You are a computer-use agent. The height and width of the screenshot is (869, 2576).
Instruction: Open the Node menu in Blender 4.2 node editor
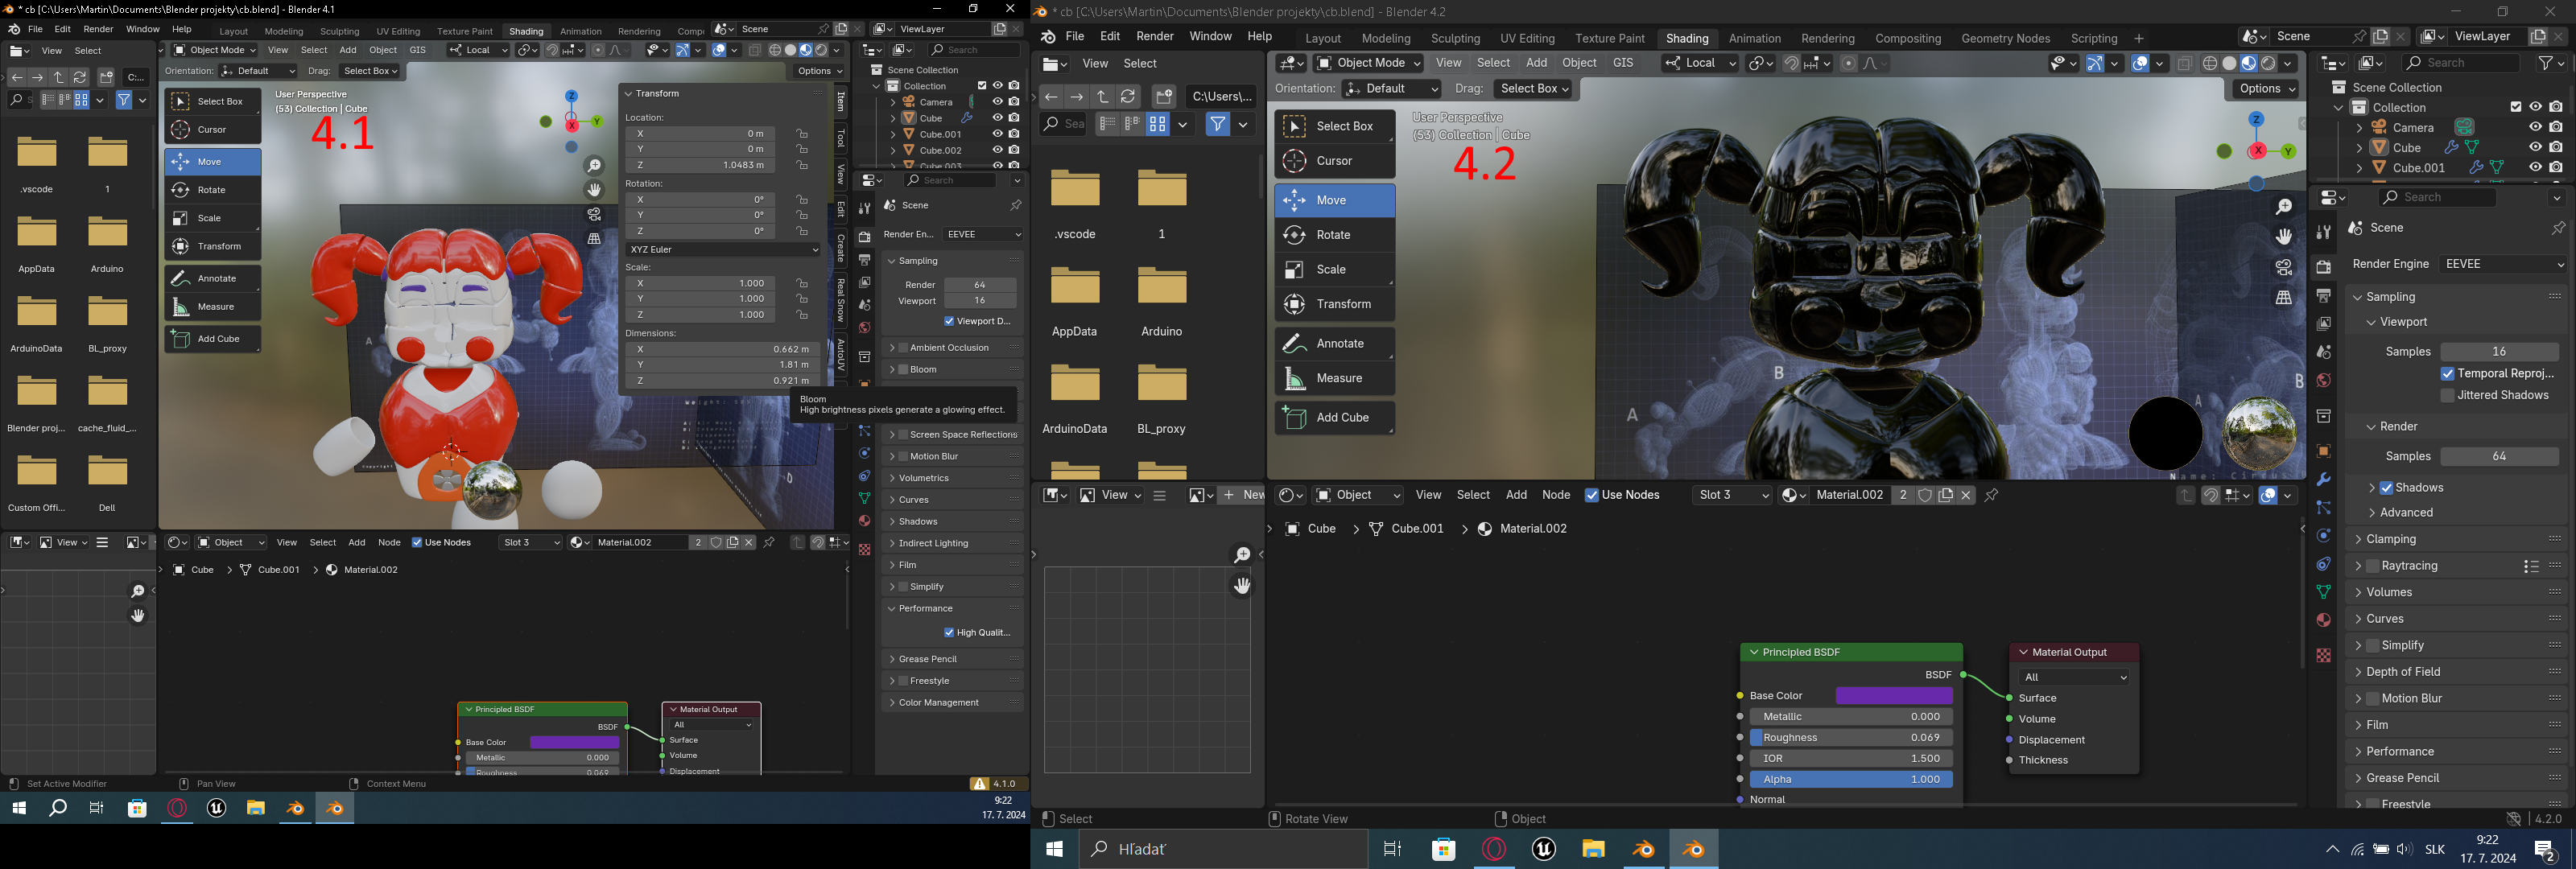click(1556, 495)
